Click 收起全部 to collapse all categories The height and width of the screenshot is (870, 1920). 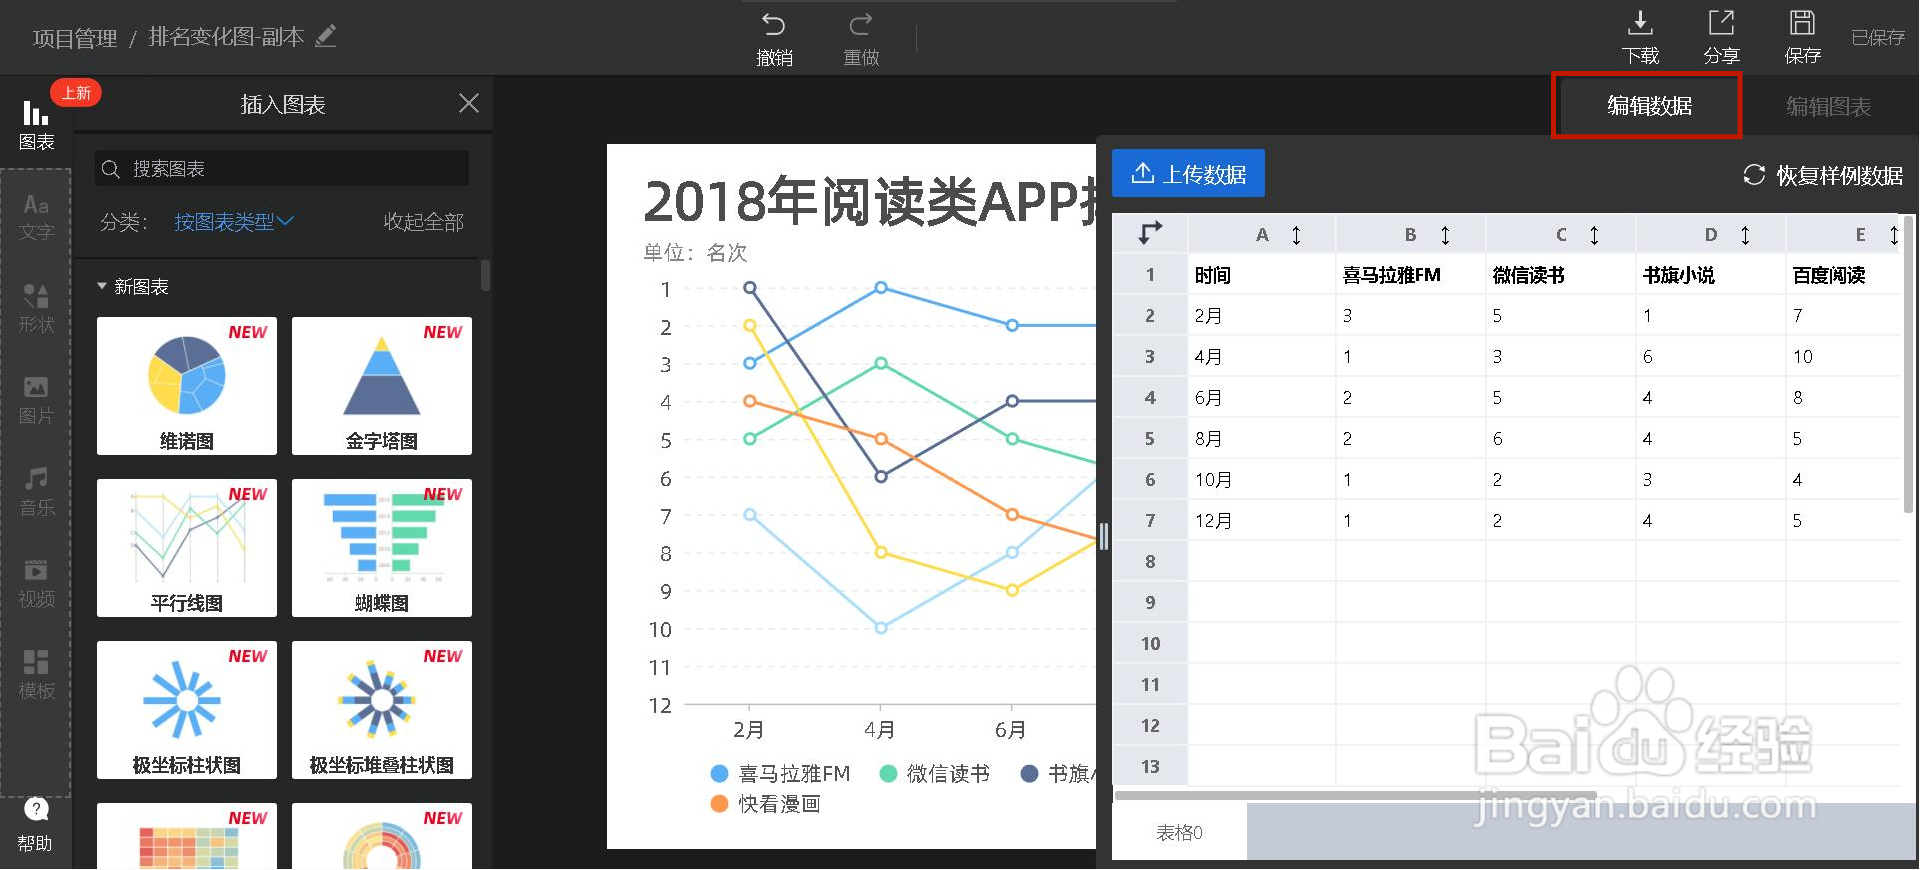pos(423,222)
